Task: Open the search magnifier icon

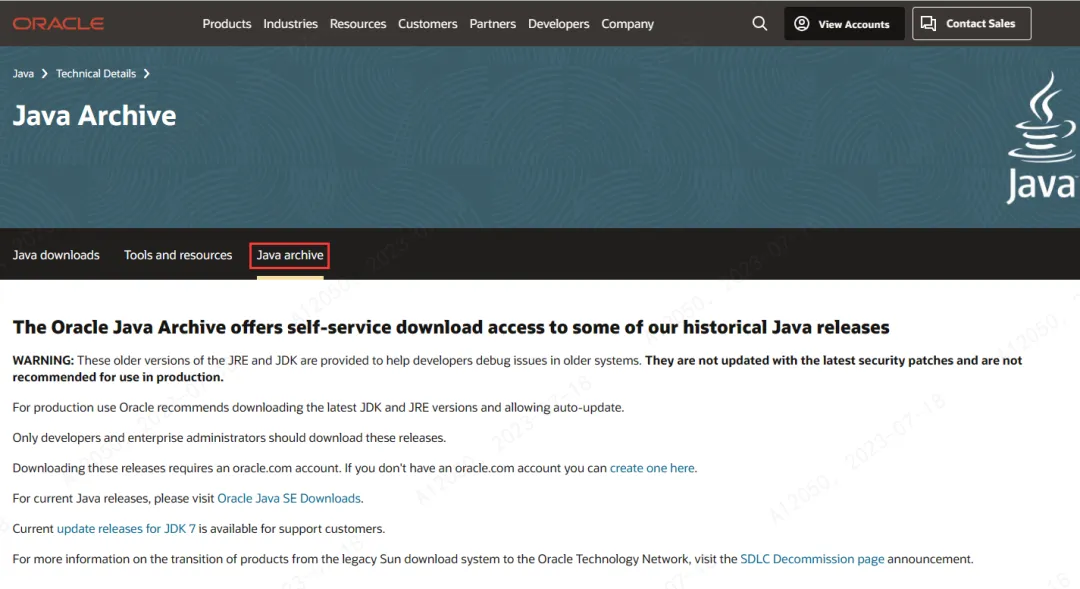Action: click(x=760, y=23)
